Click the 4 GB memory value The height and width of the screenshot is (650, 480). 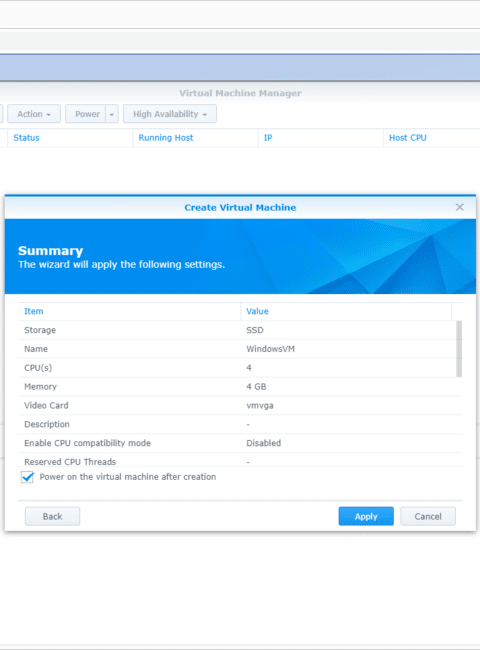[256, 387]
